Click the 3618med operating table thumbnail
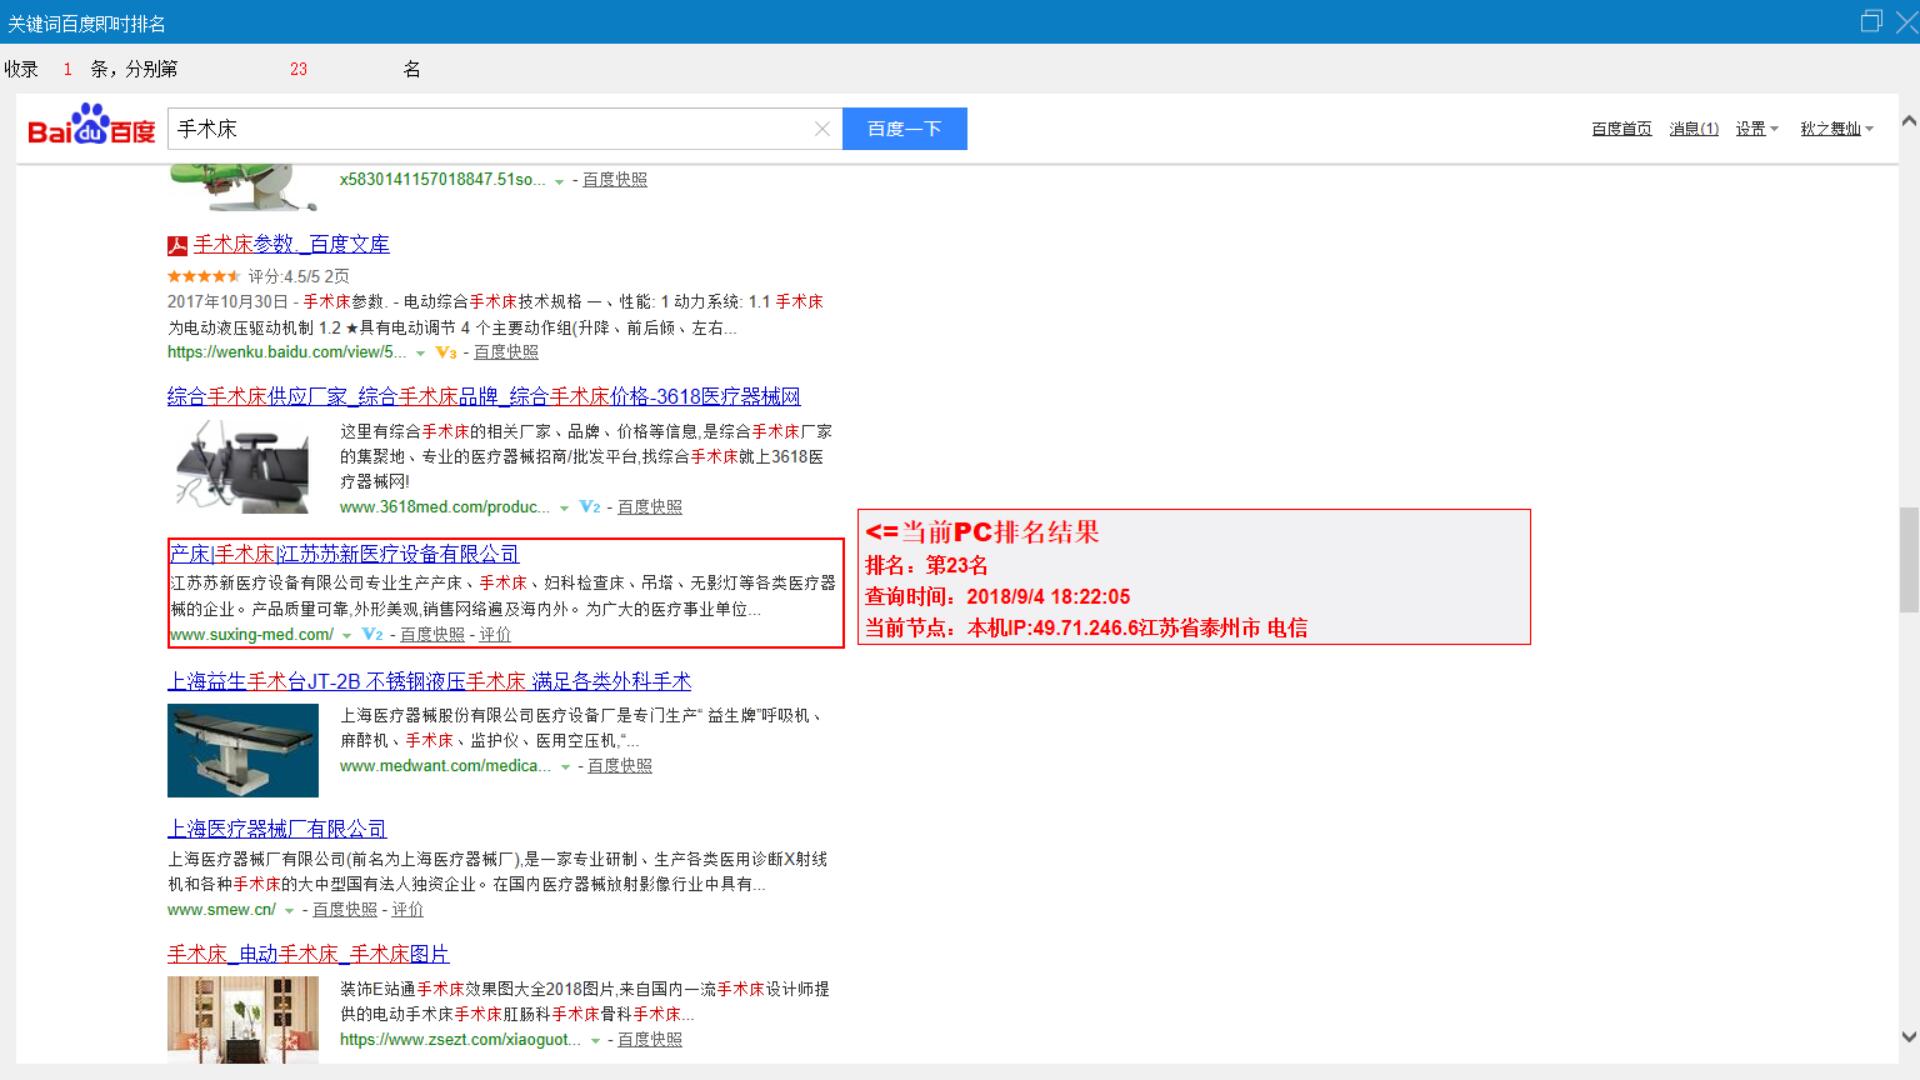The height and width of the screenshot is (1080, 1920). (x=243, y=466)
